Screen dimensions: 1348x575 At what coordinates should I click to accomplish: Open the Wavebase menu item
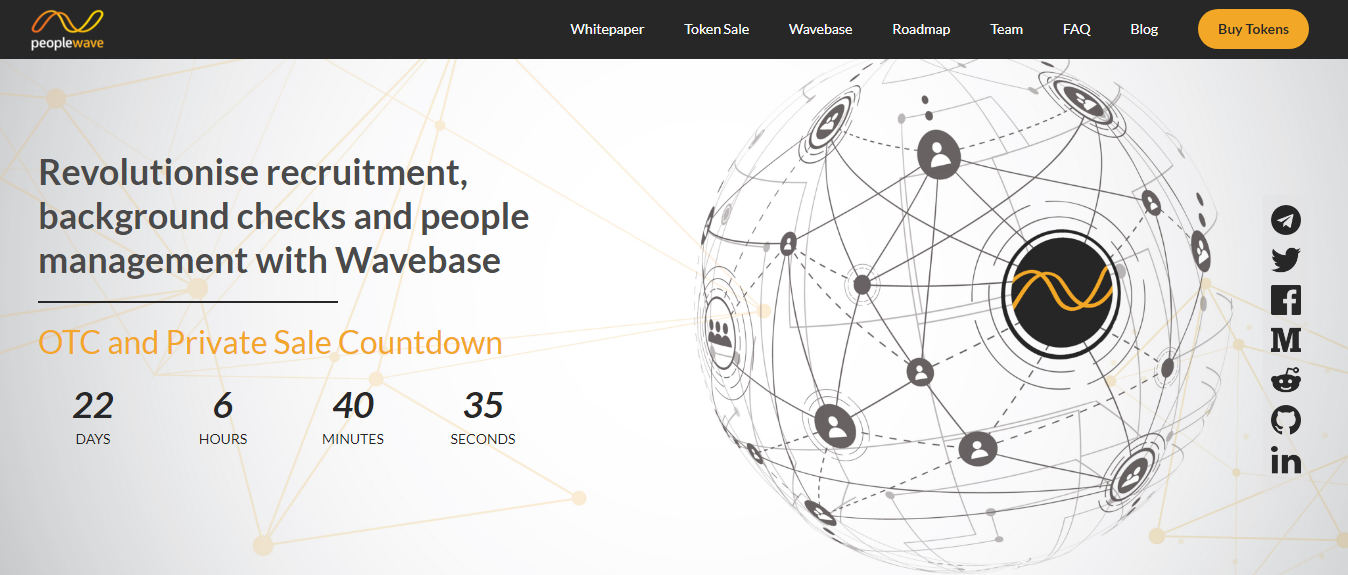click(820, 29)
